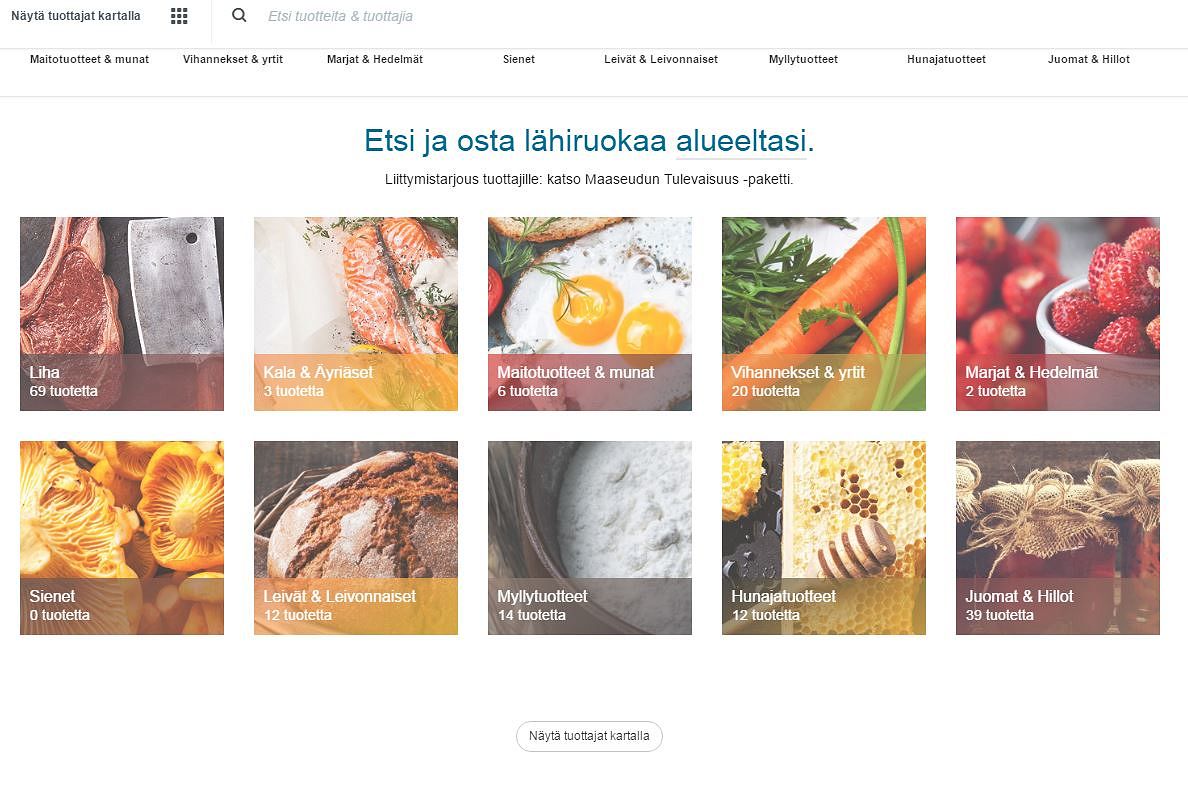1188x808 pixels.
Task: Choose the Marjat & Hedelmät strawberry tile
Action: [x=1058, y=314]
